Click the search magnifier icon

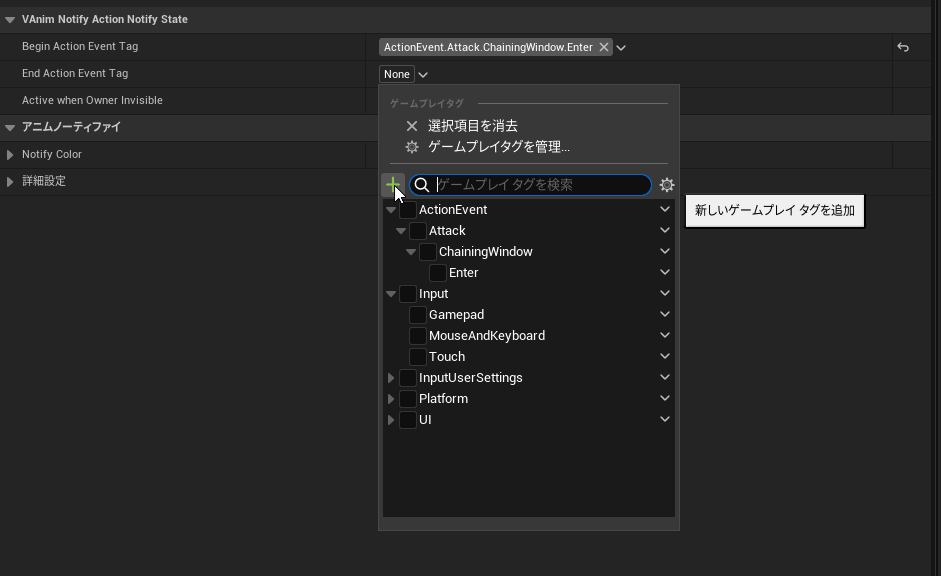pyautogui.click(x=422, y=185)
